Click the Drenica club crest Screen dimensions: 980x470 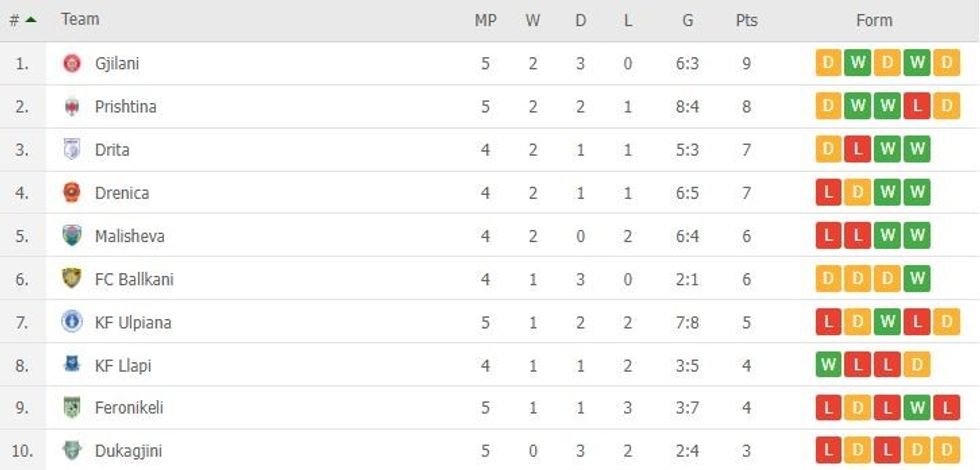(x=71, y=193)
